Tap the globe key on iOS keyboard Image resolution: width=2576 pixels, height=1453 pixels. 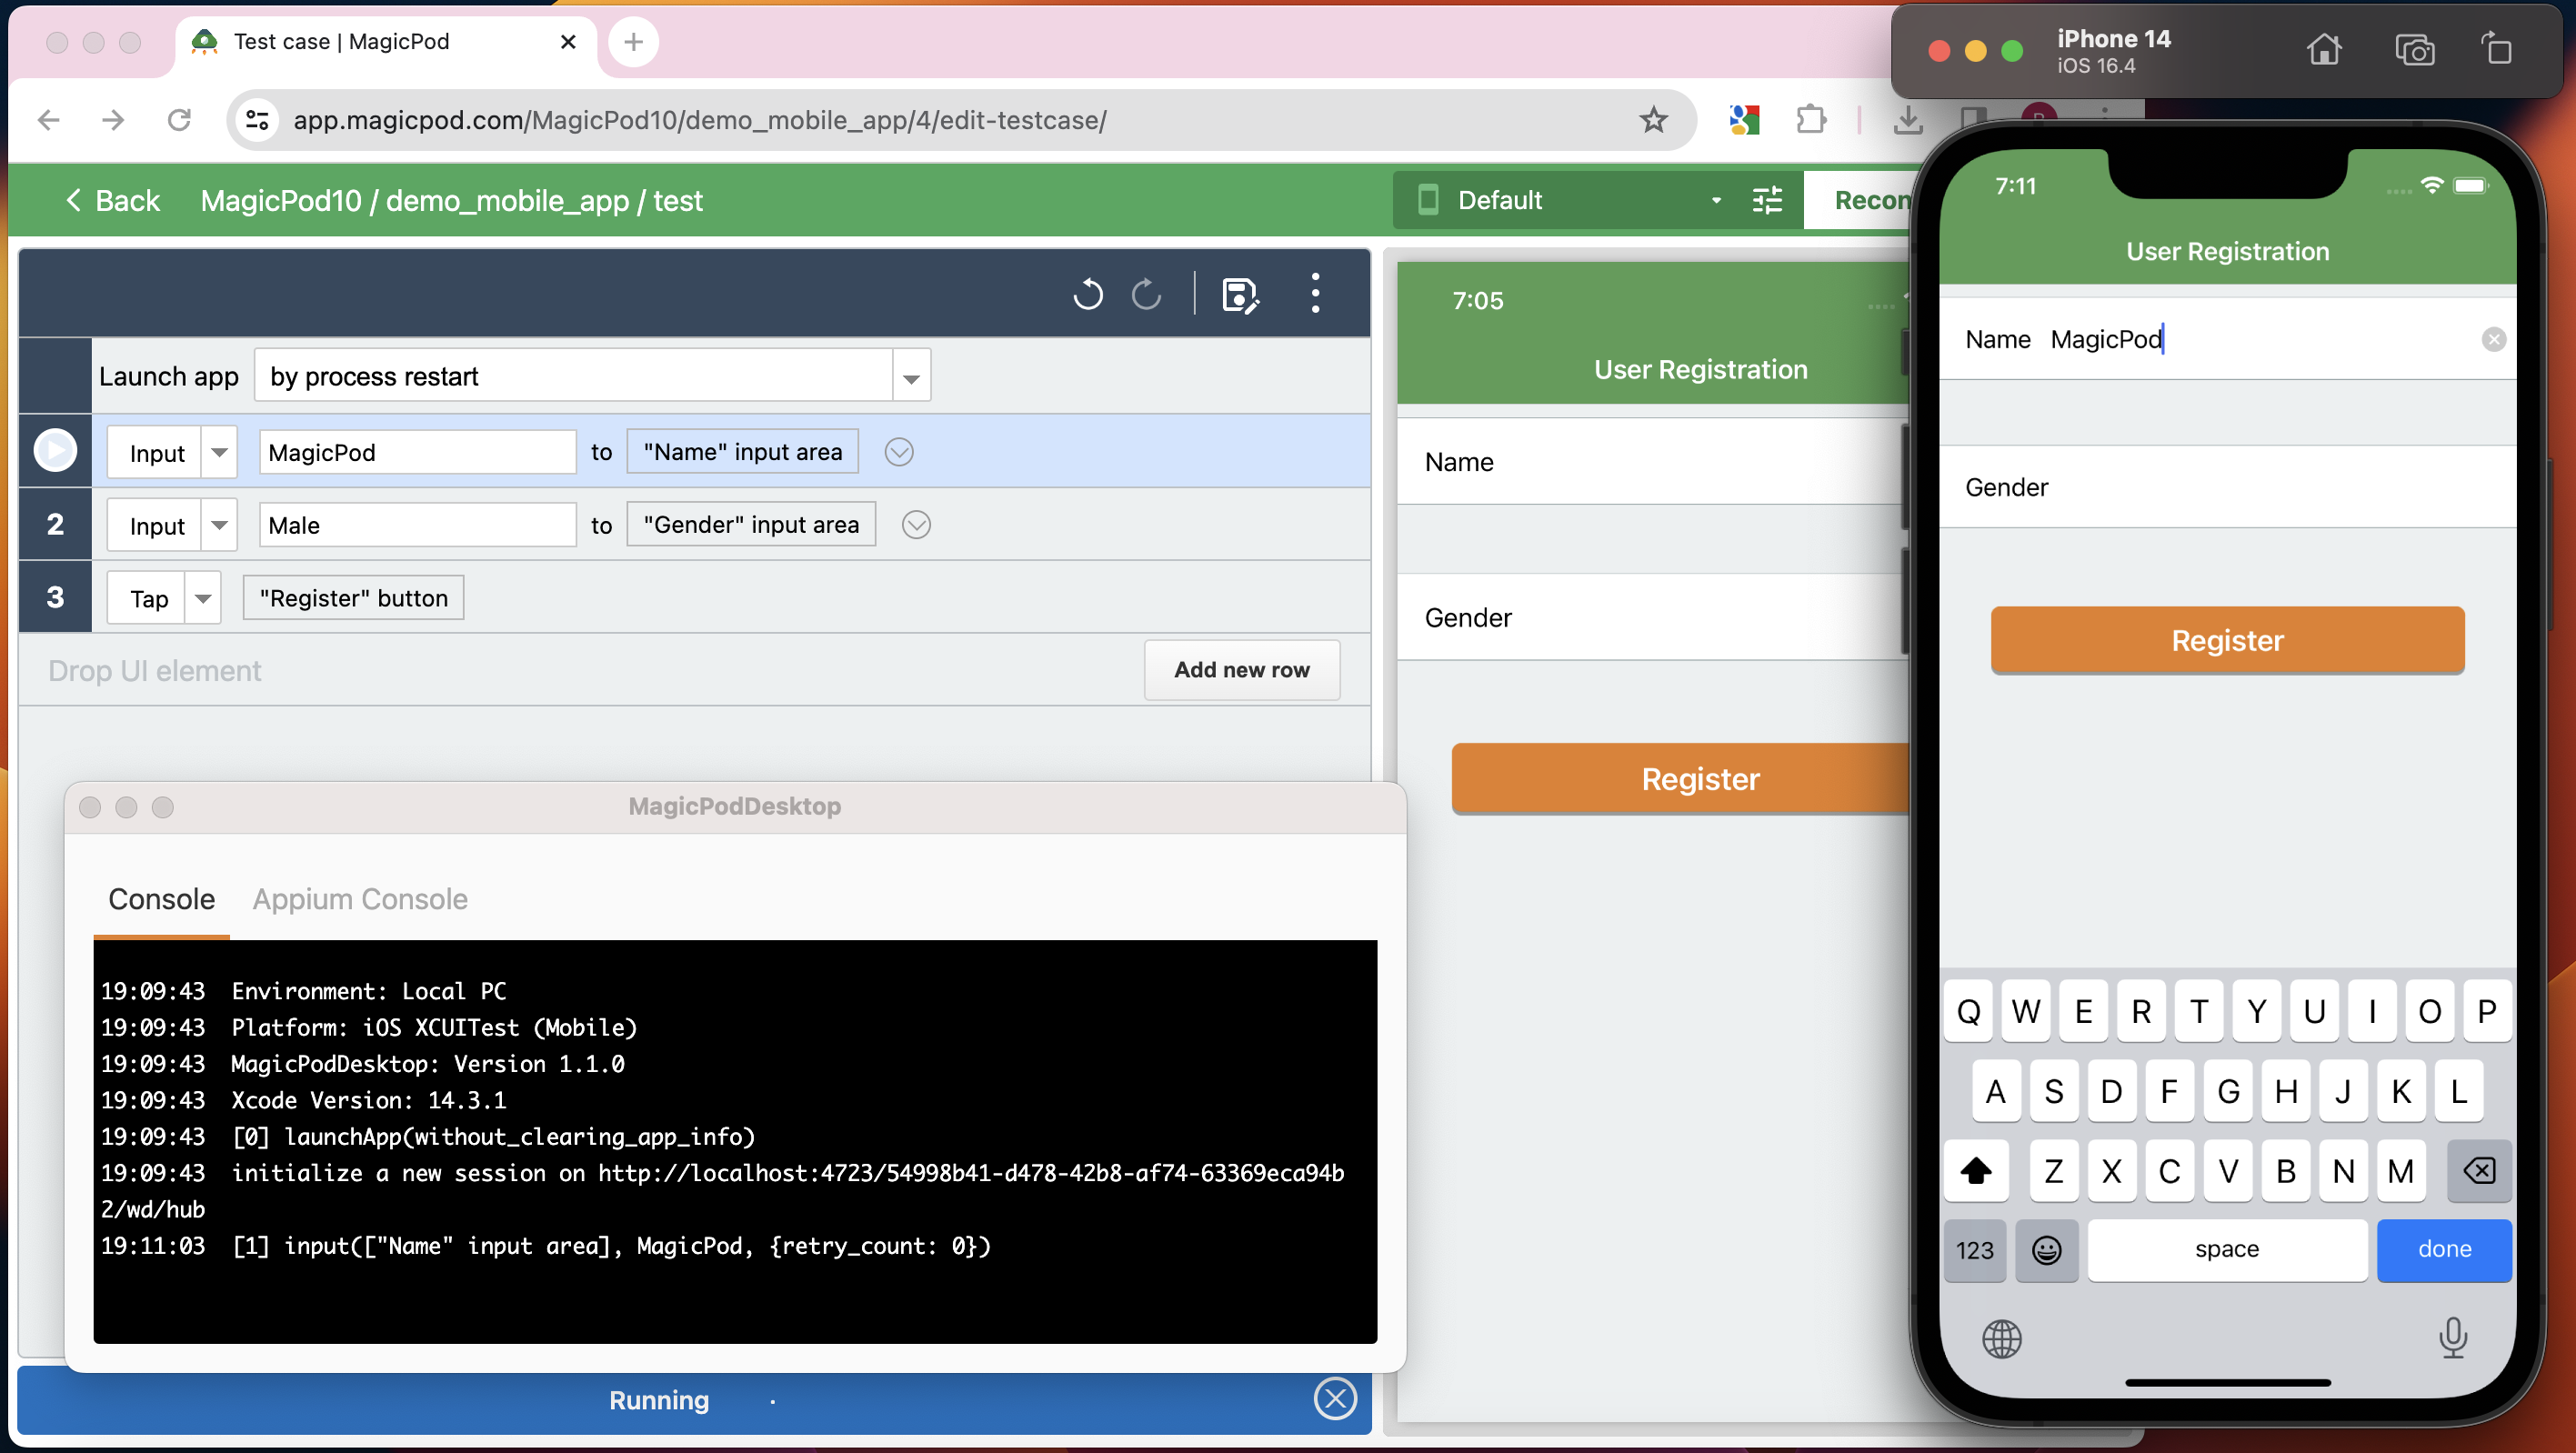coord(2001,1338)
